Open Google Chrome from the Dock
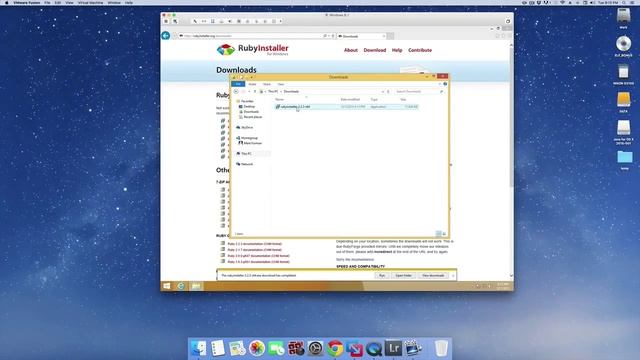 tap(335, 349)
